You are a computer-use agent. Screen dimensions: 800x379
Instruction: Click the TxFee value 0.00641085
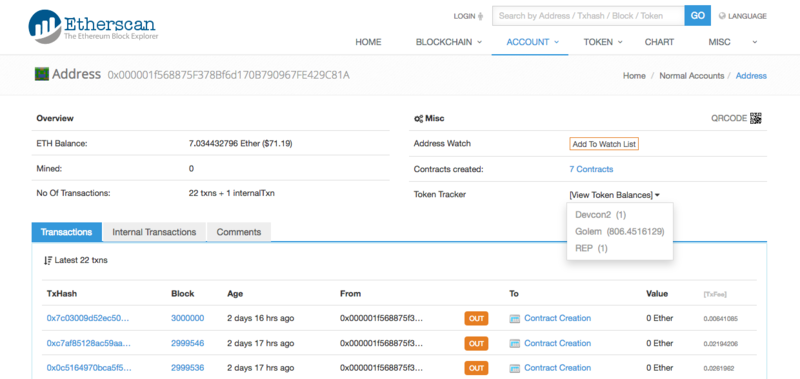[720, 319]
